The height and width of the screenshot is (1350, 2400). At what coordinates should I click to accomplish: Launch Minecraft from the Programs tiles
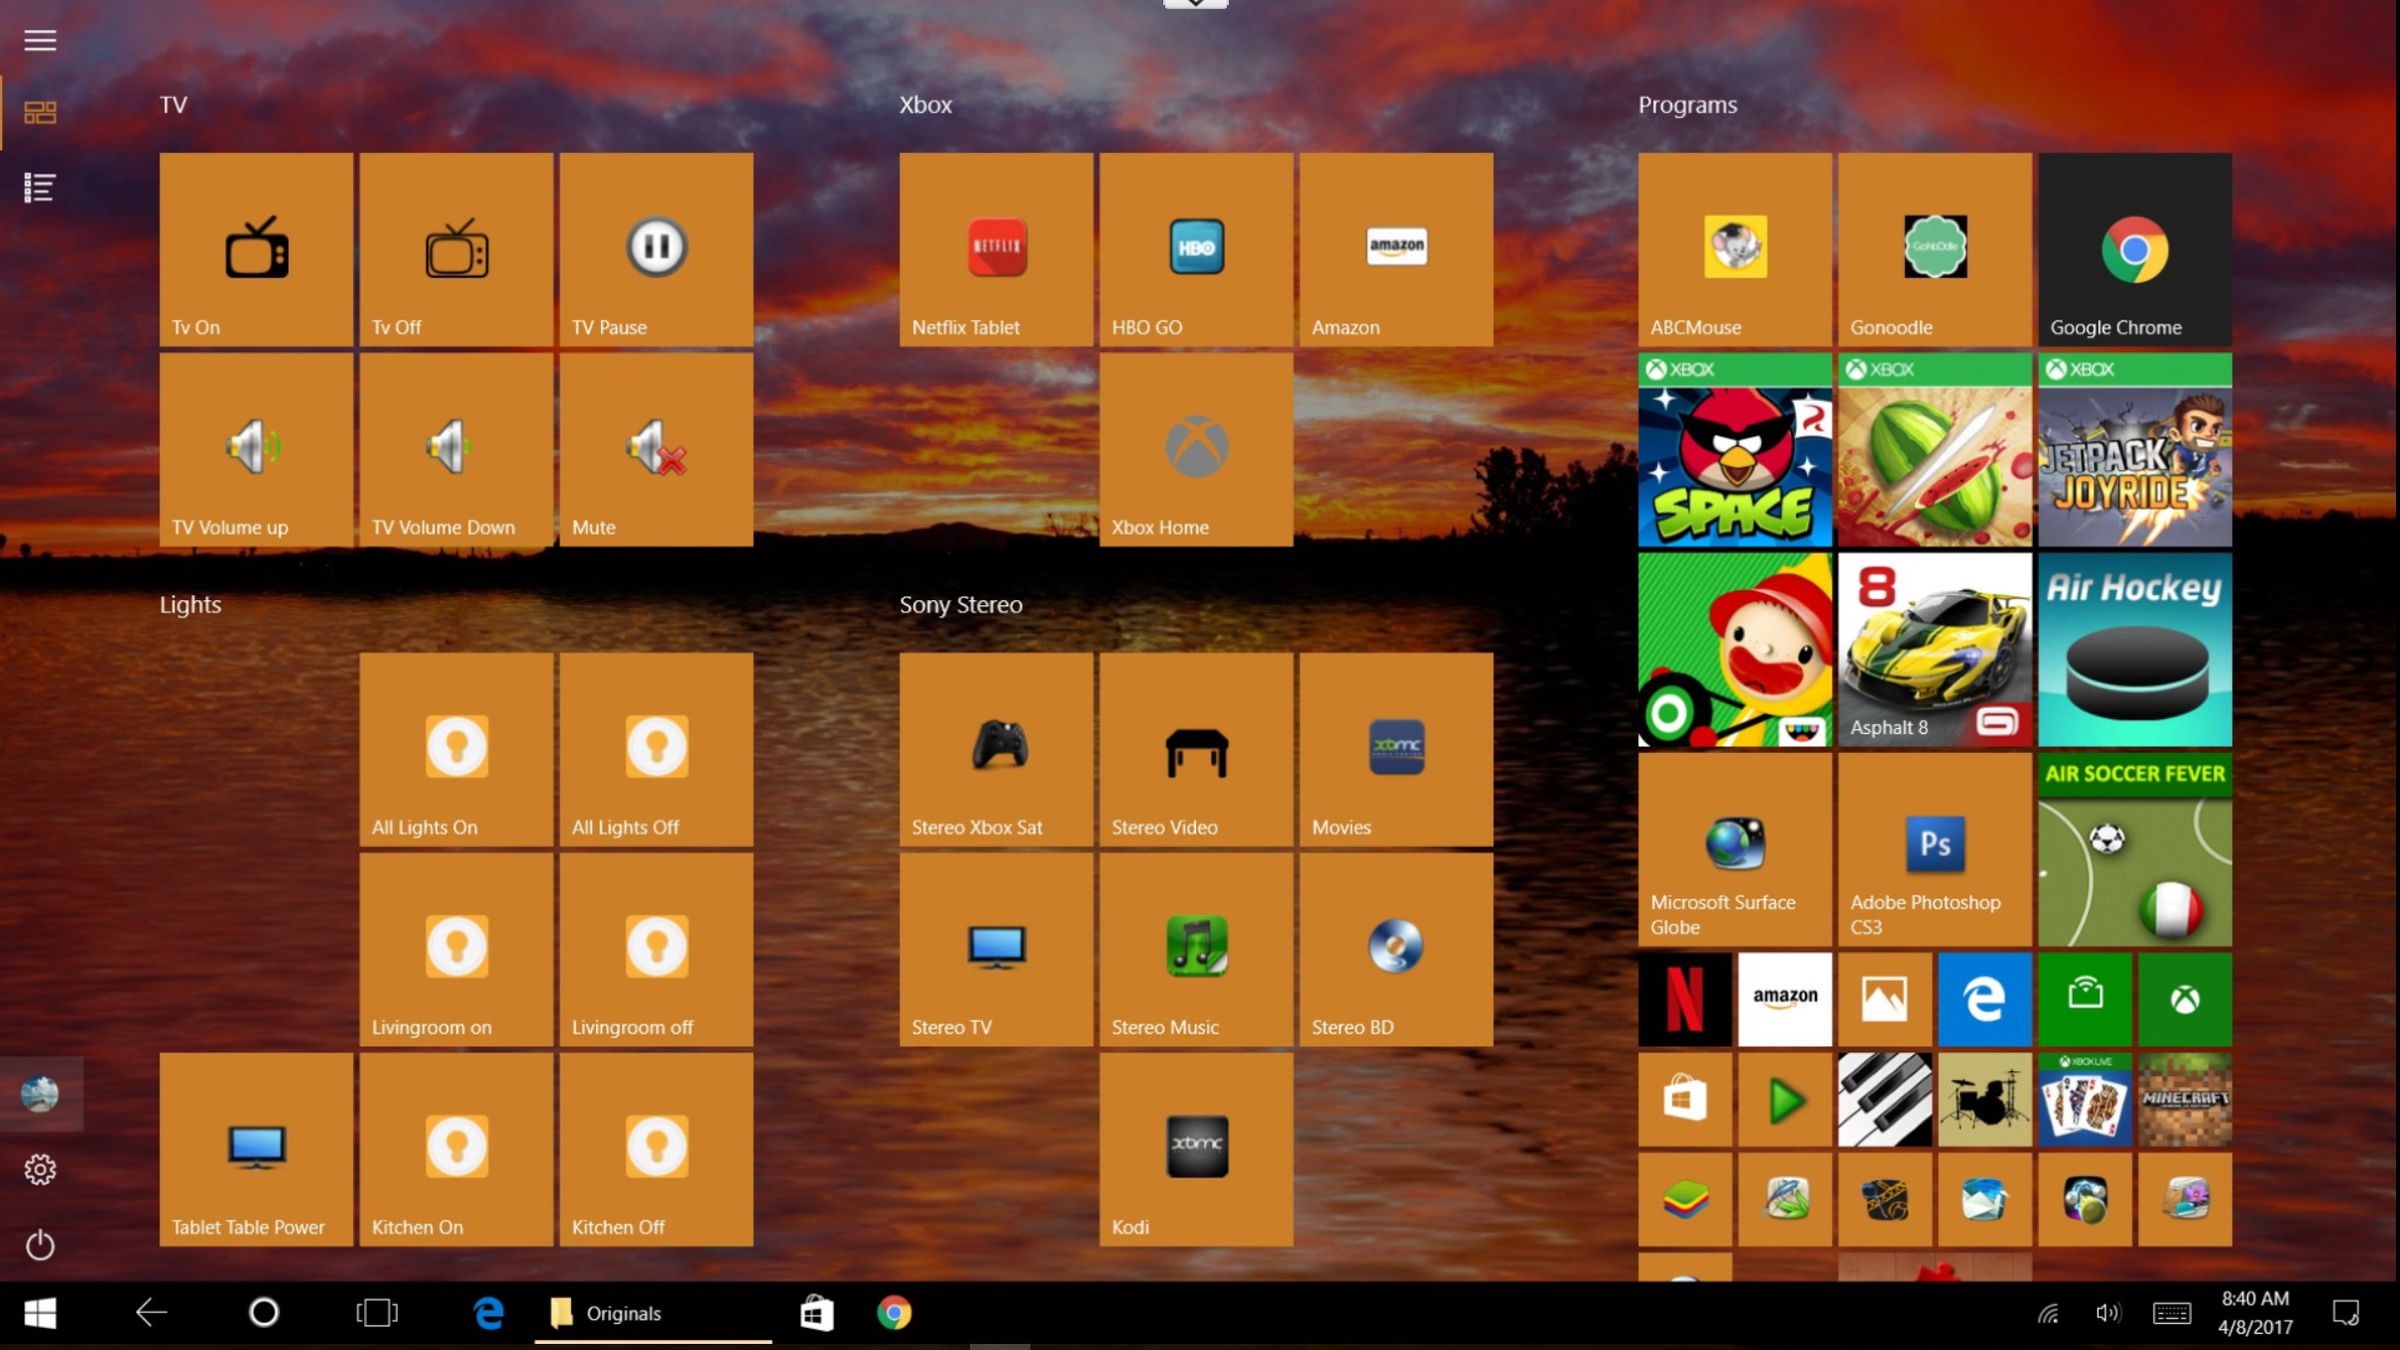pyautogui.click(x=2184, y=1100)
